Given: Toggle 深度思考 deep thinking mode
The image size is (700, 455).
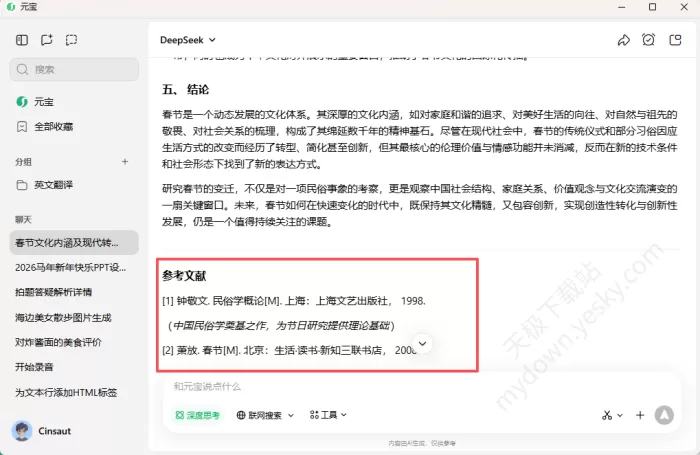Looking at the screenshot, I should (198, 415).
